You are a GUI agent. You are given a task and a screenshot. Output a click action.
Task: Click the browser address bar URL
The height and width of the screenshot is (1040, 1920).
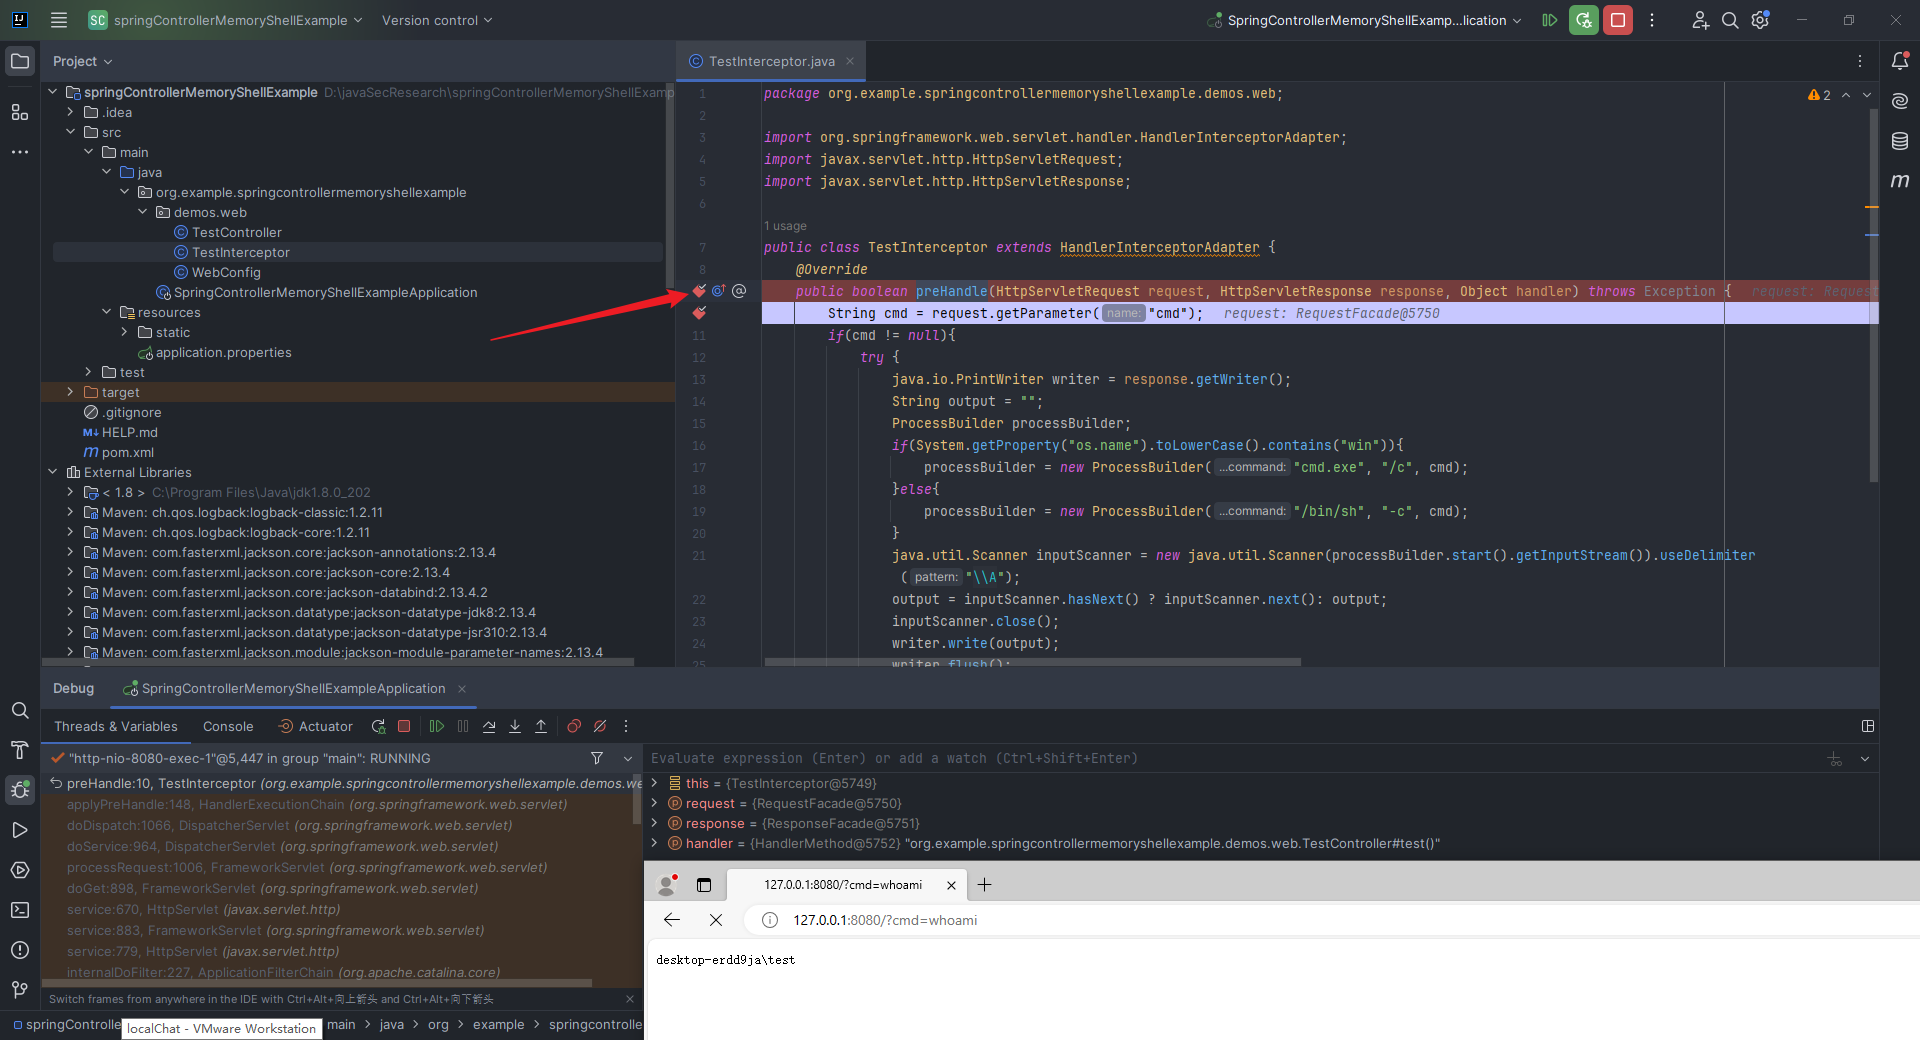885,920
